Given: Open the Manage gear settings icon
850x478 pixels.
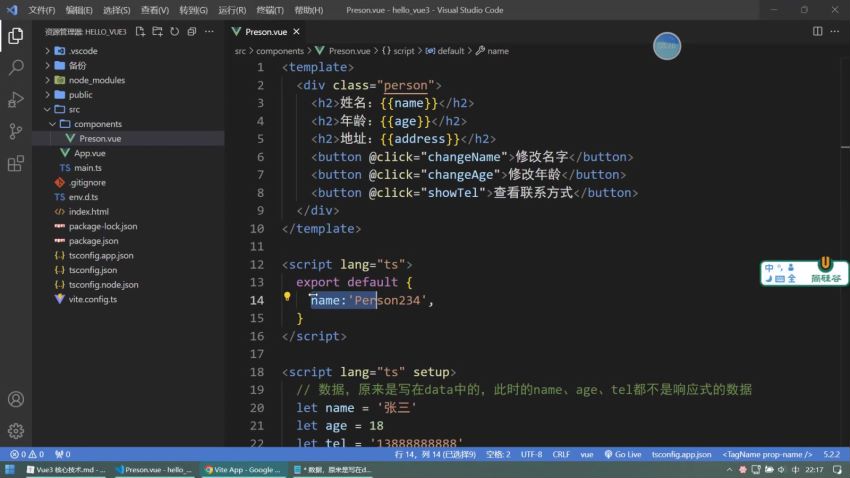Looking at the screenshot, I should pyautogui.click(x=16, y=431).
